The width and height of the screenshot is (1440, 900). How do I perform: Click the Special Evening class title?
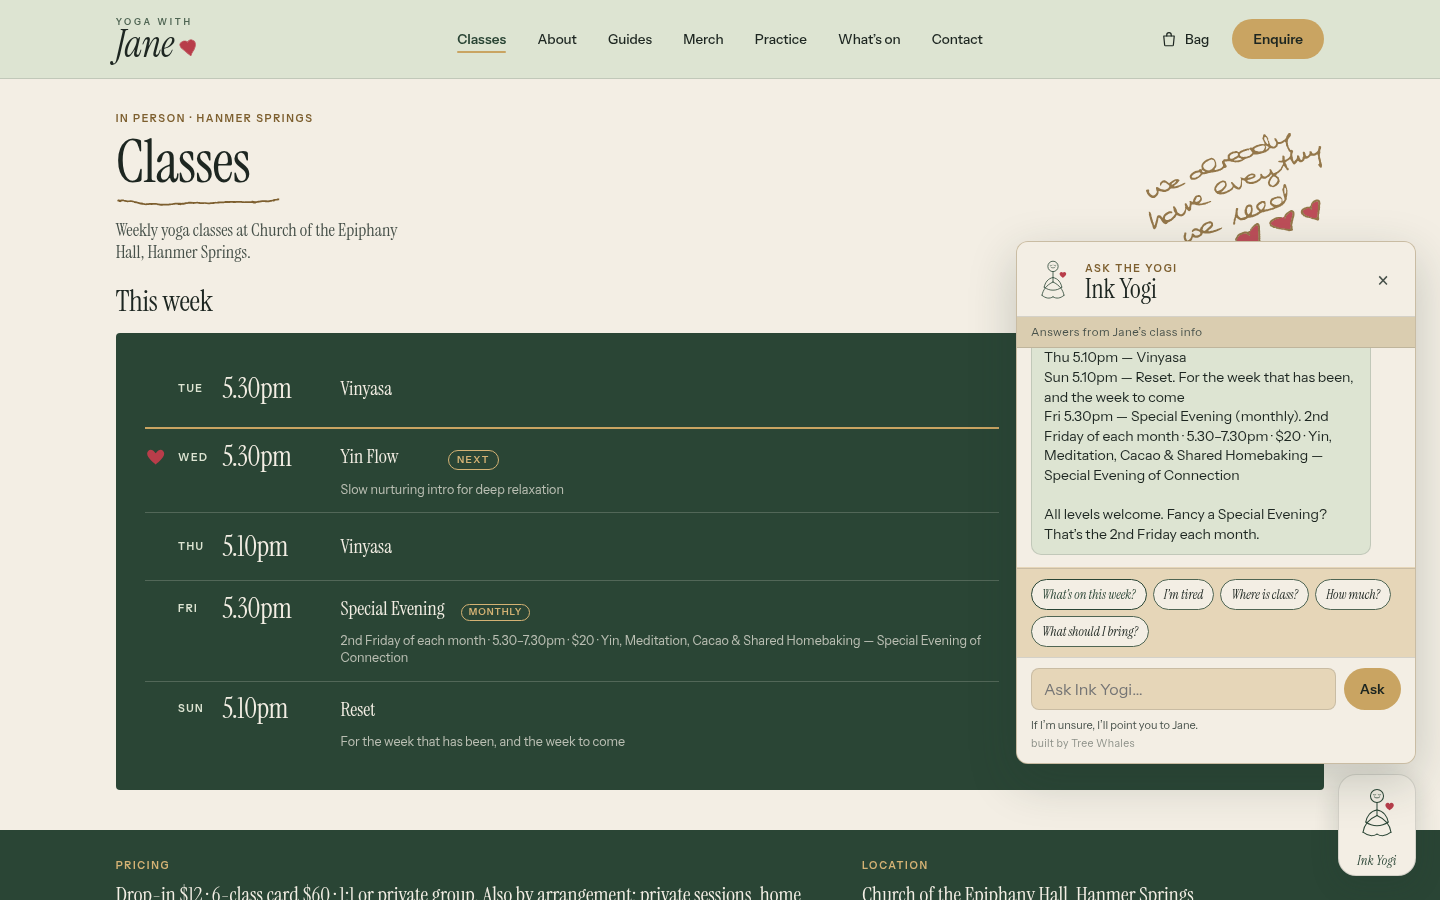pyautogui.click(x=392, y=609)
